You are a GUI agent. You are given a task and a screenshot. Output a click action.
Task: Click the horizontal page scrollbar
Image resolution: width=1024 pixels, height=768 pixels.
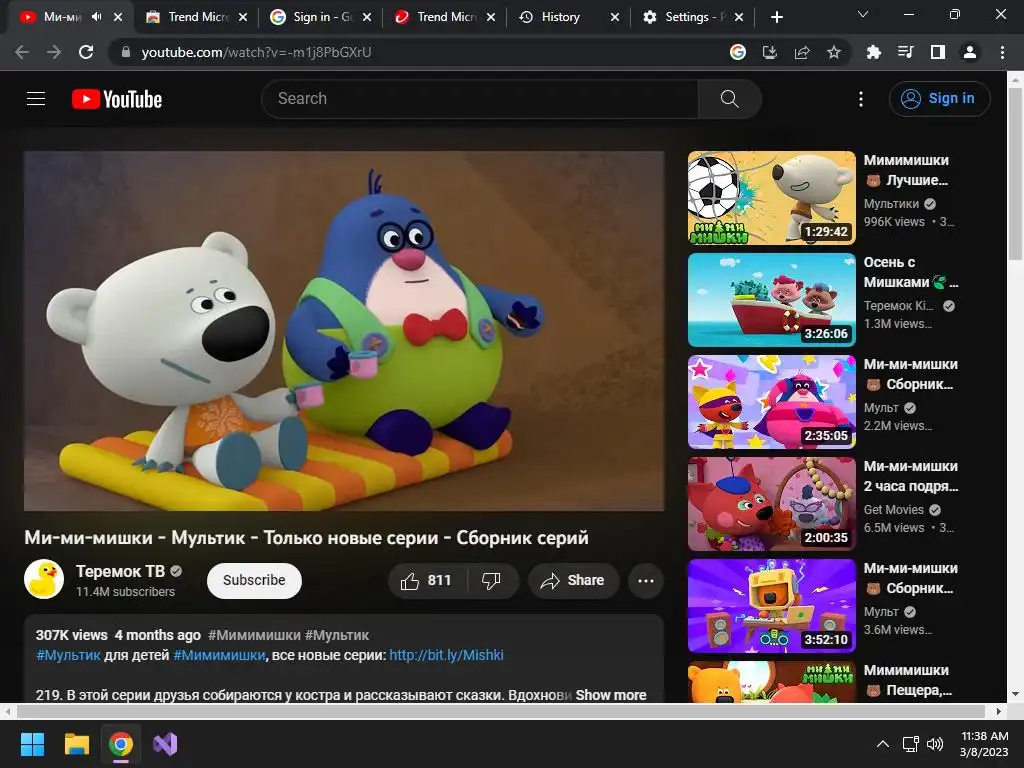500,711
